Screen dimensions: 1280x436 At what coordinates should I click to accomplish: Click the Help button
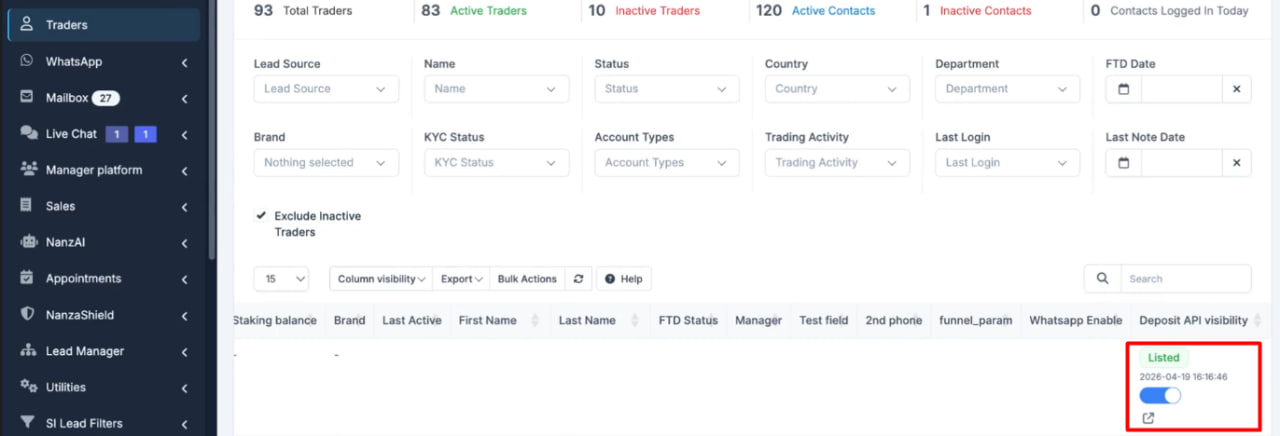624,279
